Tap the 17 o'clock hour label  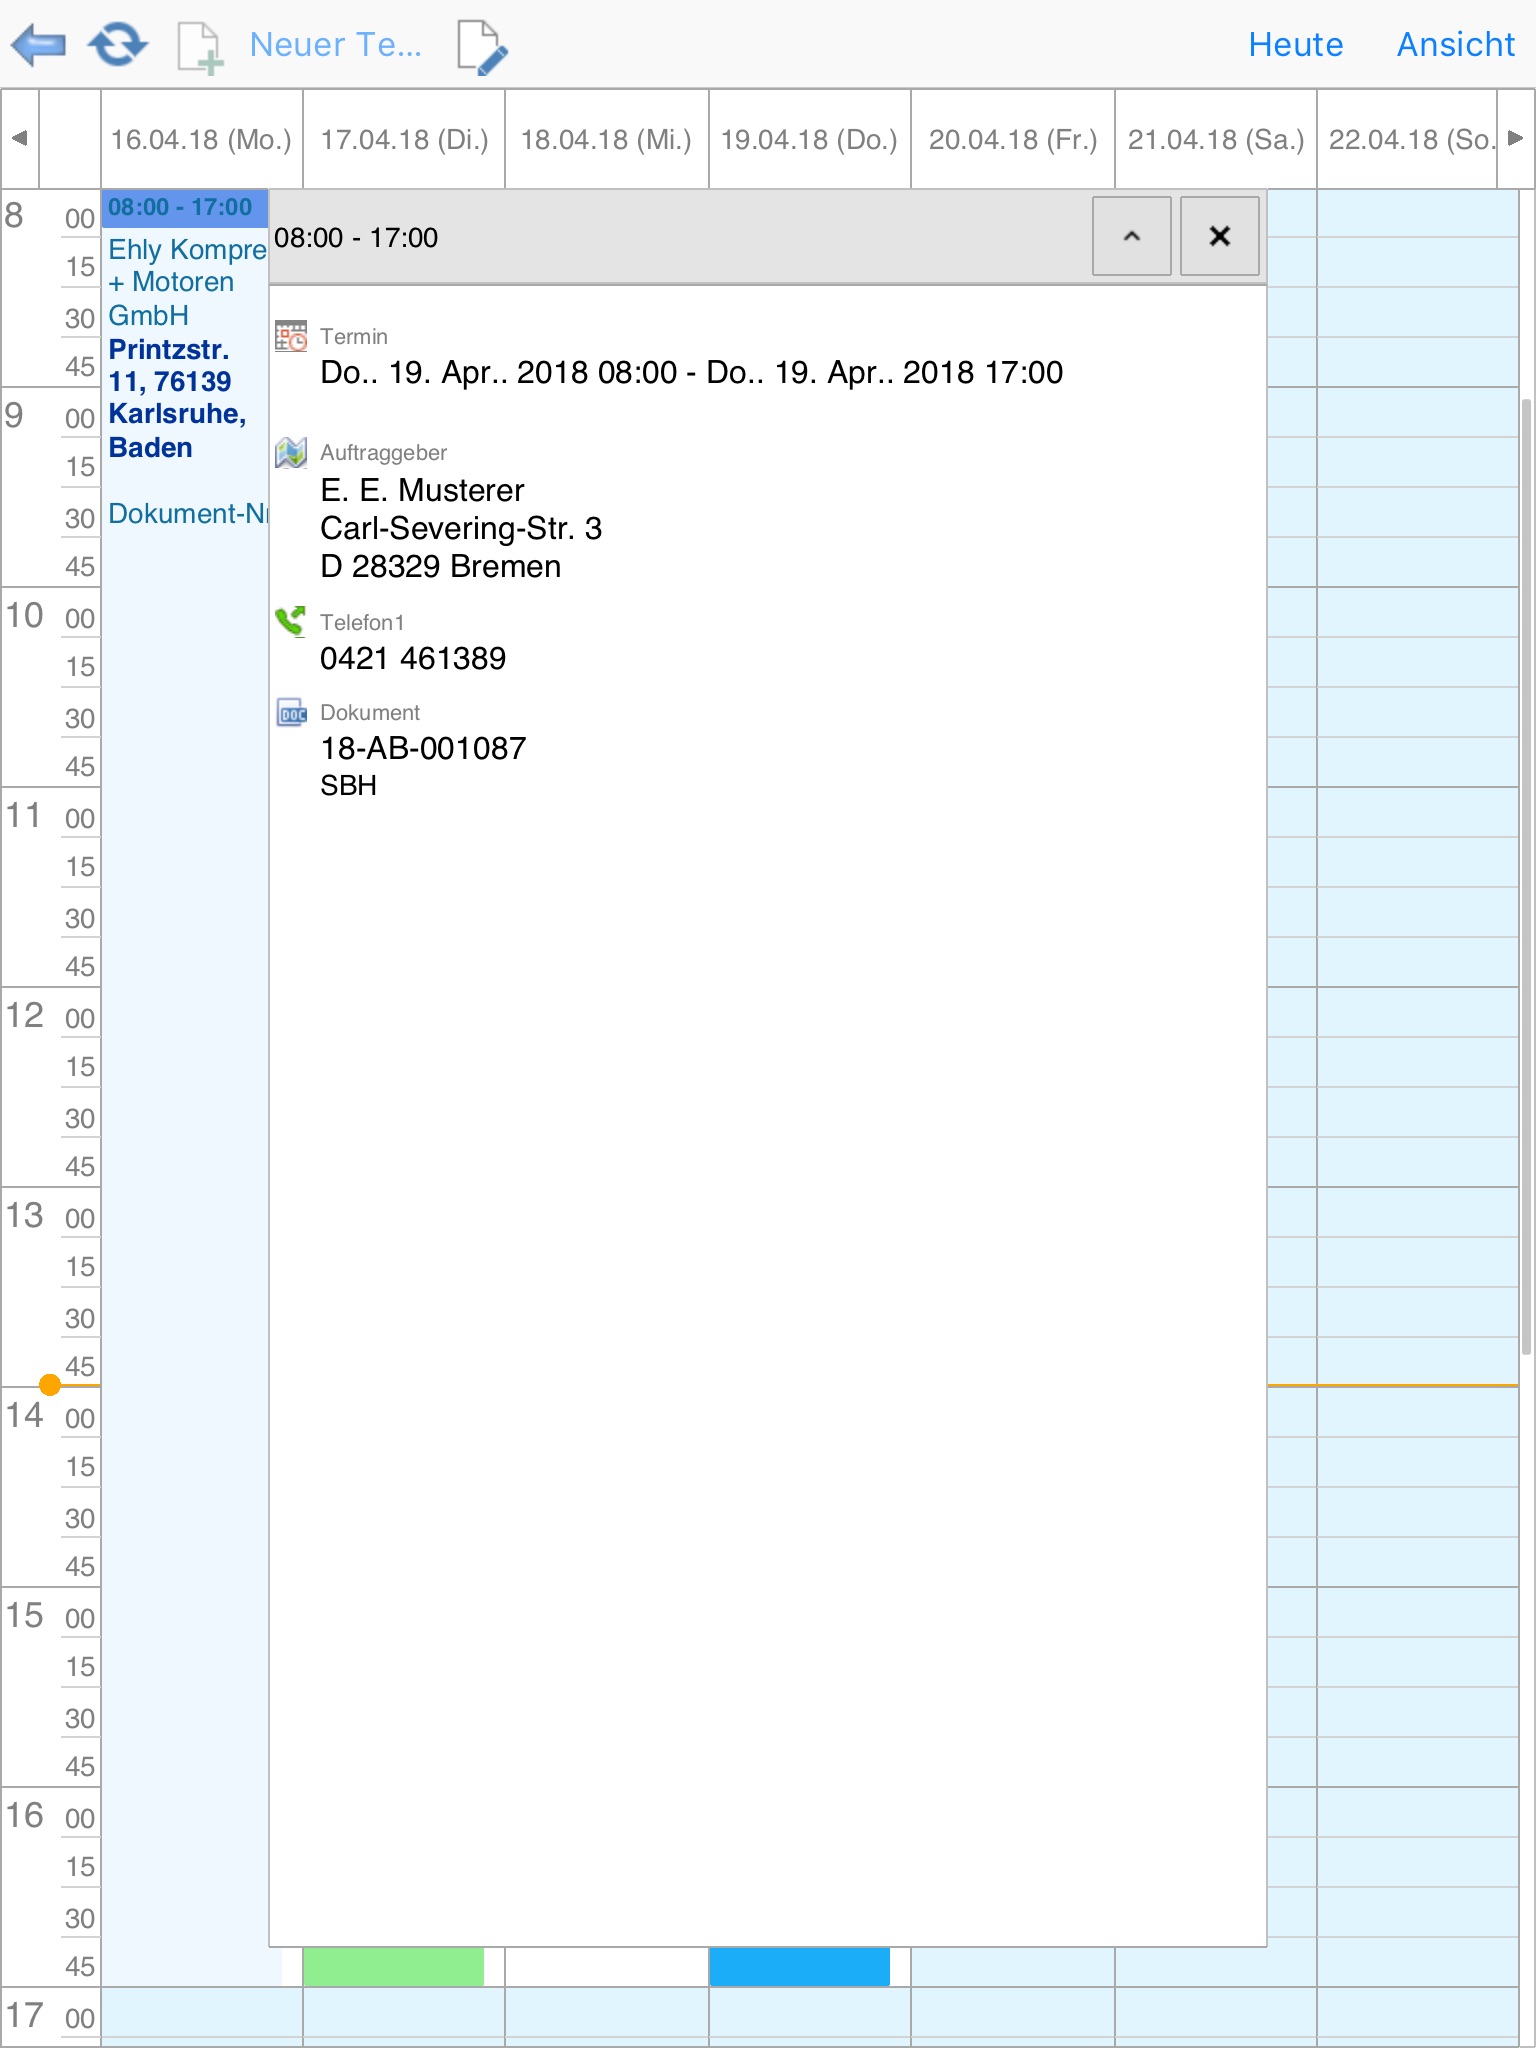pos(25,2015)
